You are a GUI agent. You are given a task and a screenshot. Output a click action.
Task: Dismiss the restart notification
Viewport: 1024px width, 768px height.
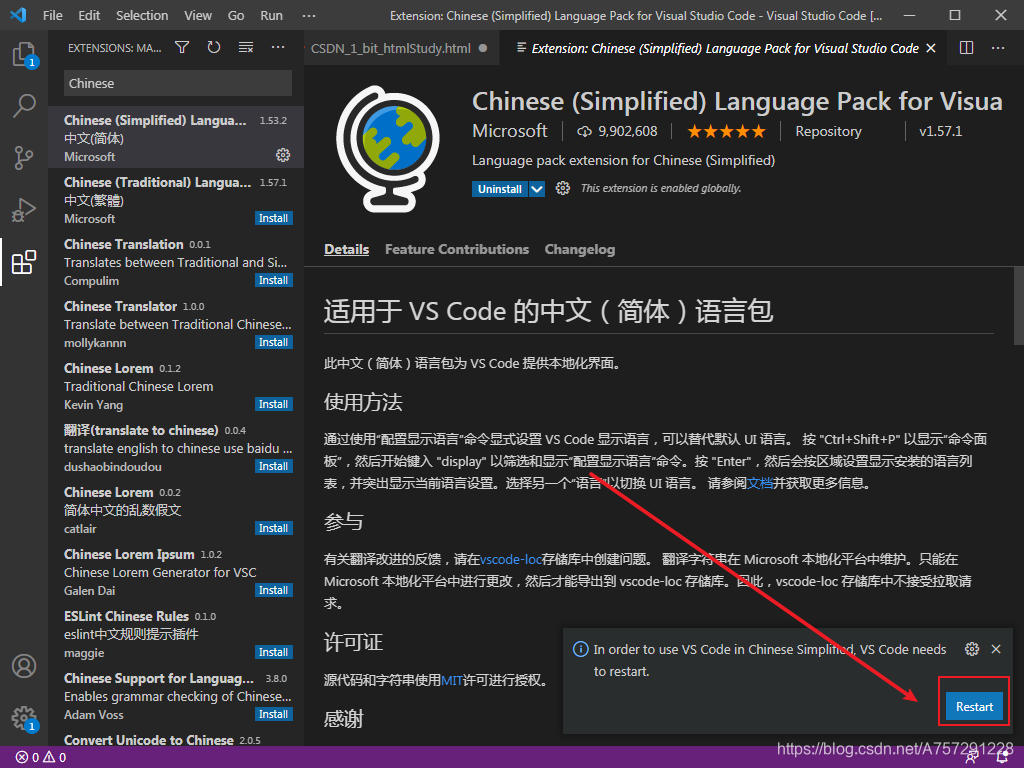tap(996, 648)
